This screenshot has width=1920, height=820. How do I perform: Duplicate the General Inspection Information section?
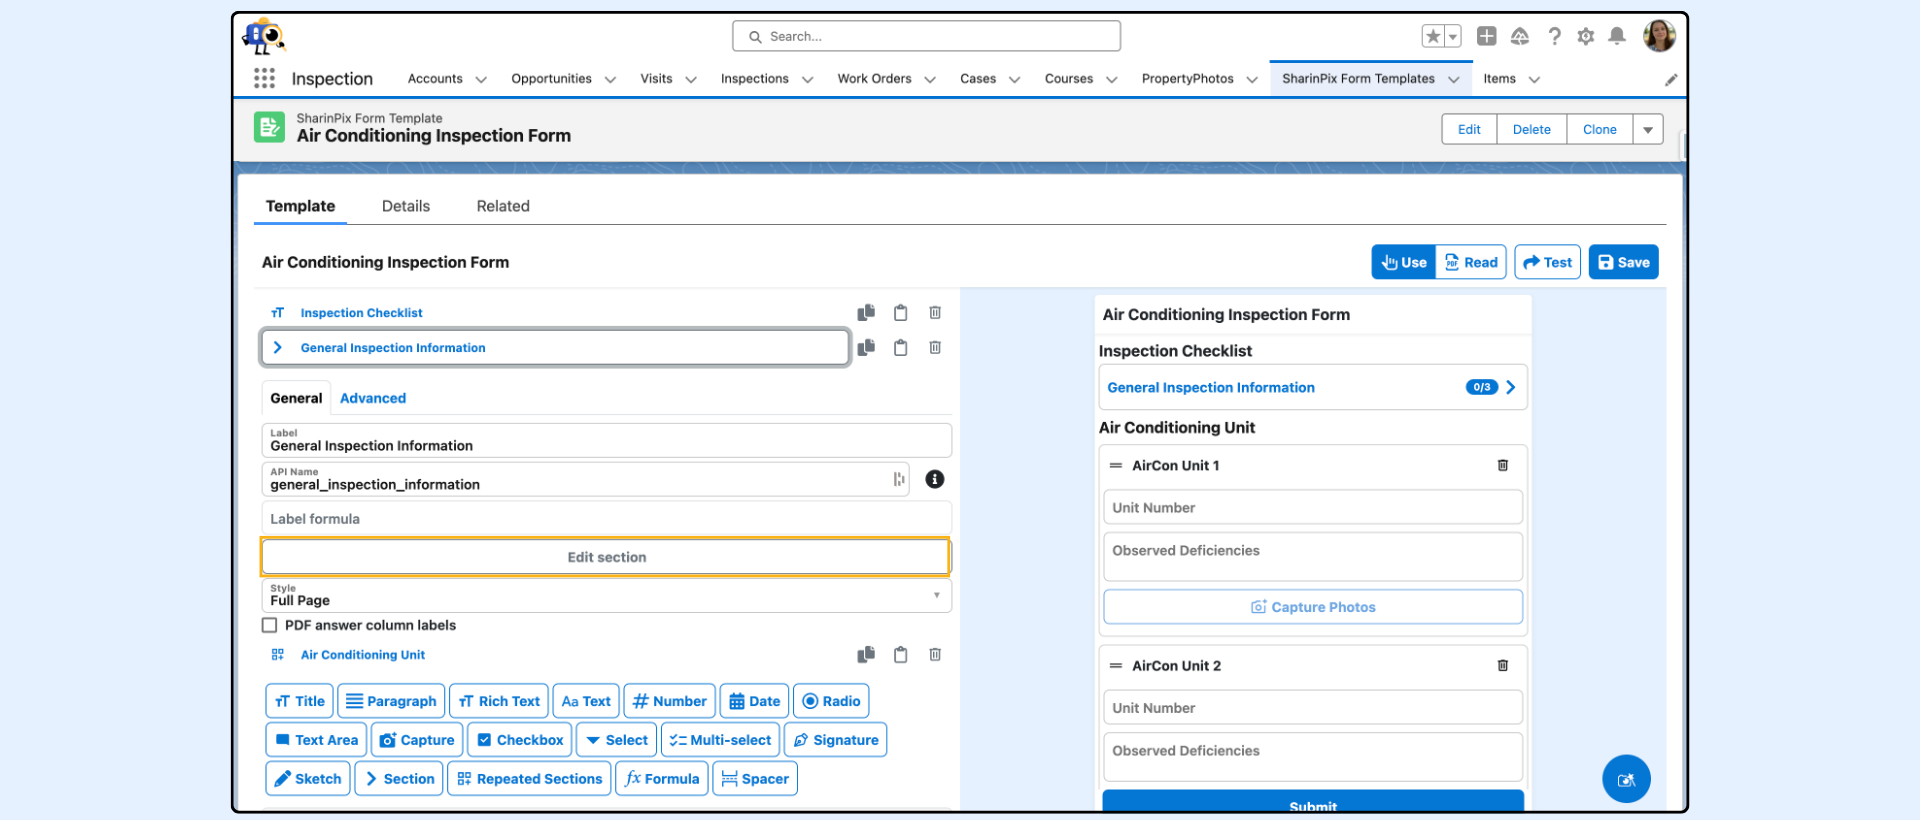pyautogui.click(x=866, y=348)
